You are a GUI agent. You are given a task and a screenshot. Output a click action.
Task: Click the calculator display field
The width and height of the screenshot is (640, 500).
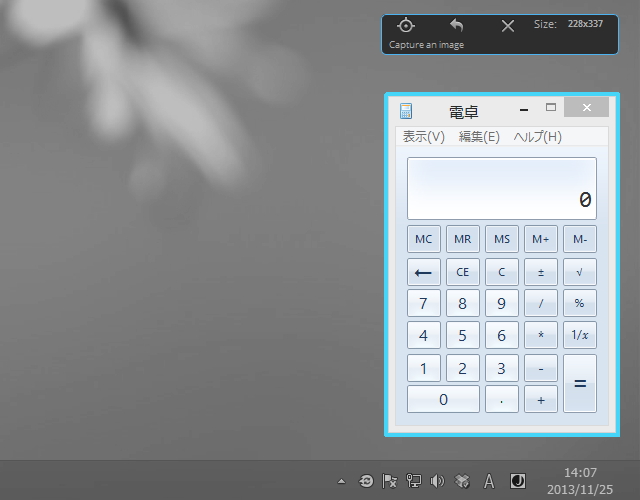pos(502,189)
